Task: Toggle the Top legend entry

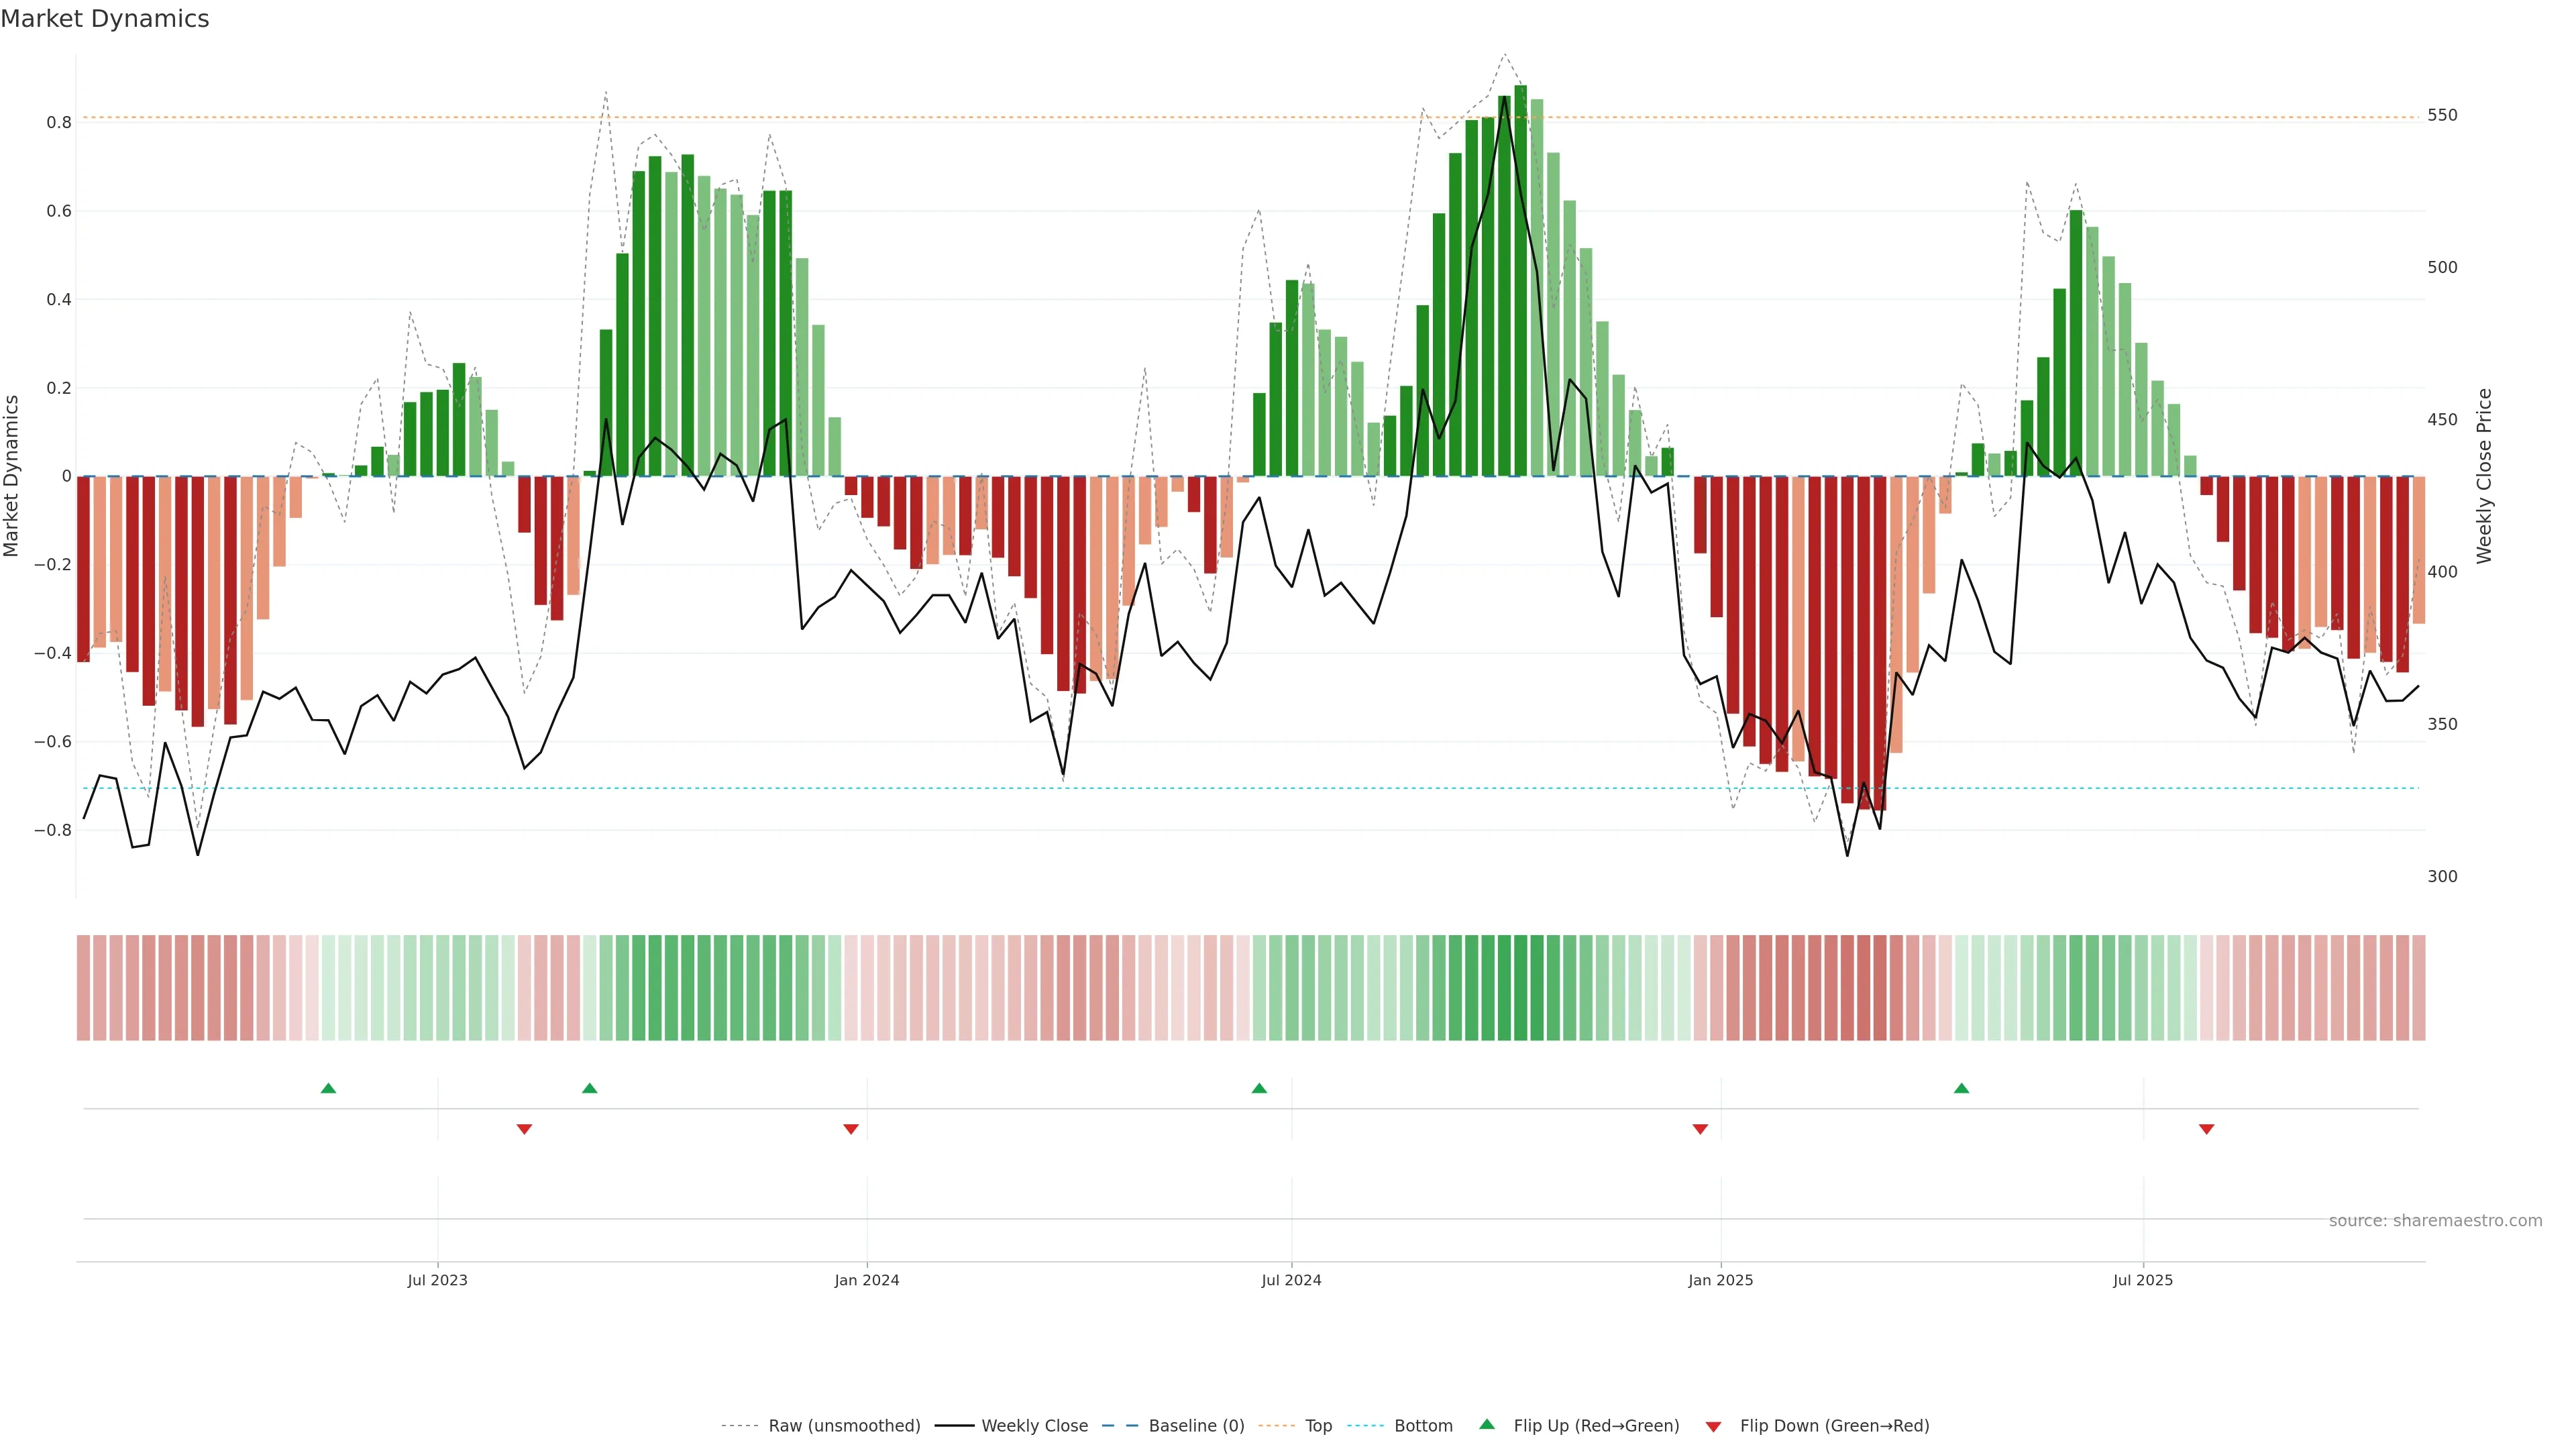Action: pos(1318,1426)
